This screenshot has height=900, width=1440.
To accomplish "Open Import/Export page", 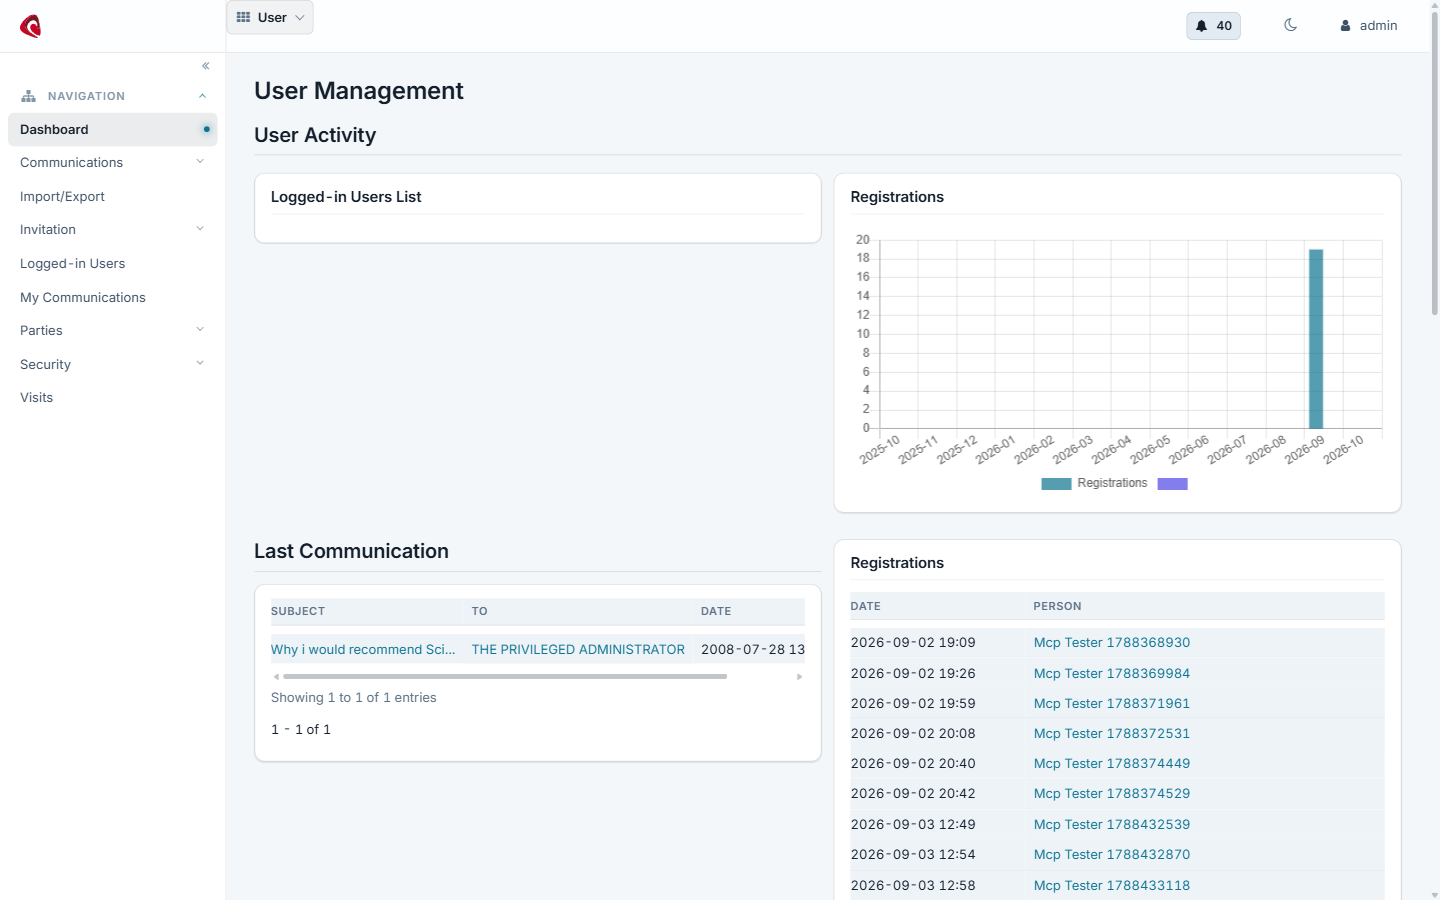I will click(62, 197).
